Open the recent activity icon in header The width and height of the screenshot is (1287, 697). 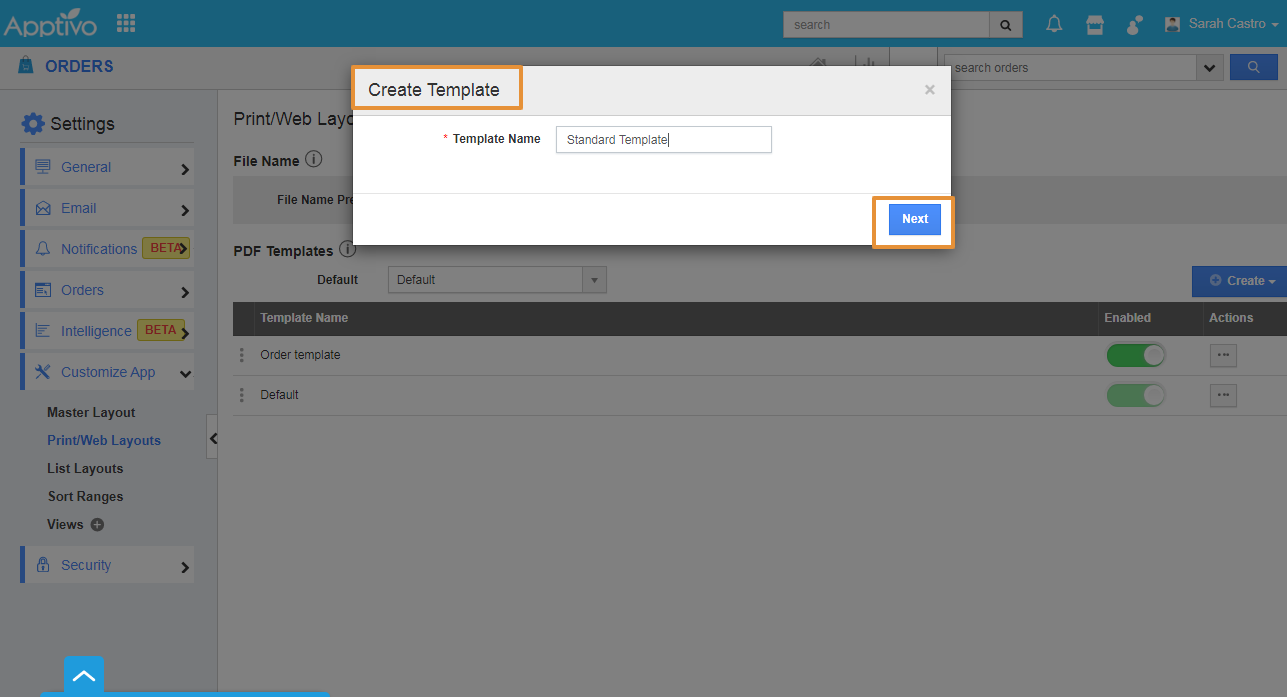click(1134, 24)
